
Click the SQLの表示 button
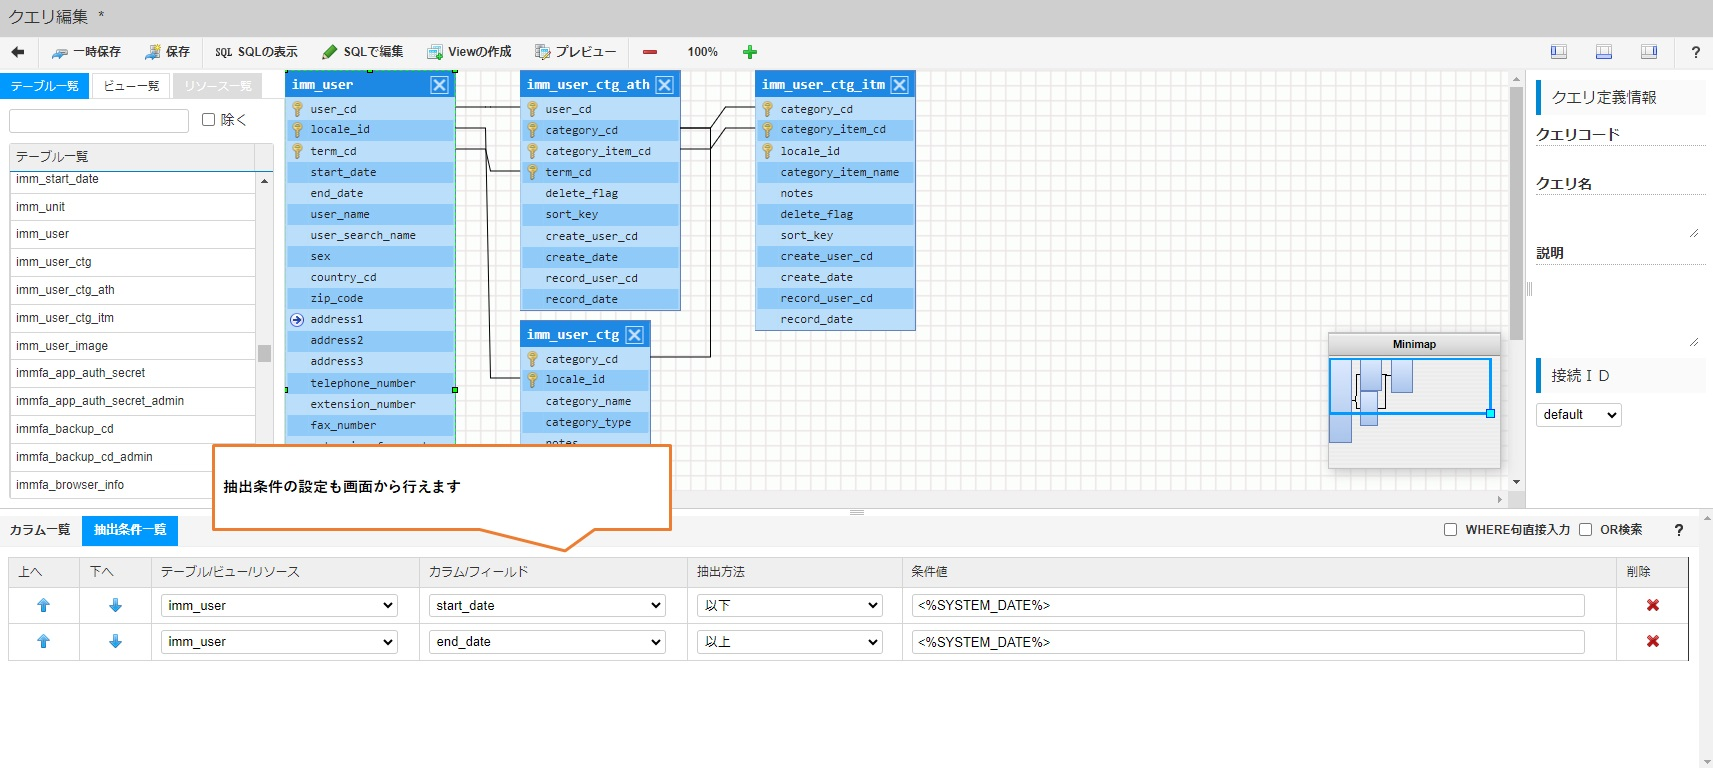coord(256,52)
